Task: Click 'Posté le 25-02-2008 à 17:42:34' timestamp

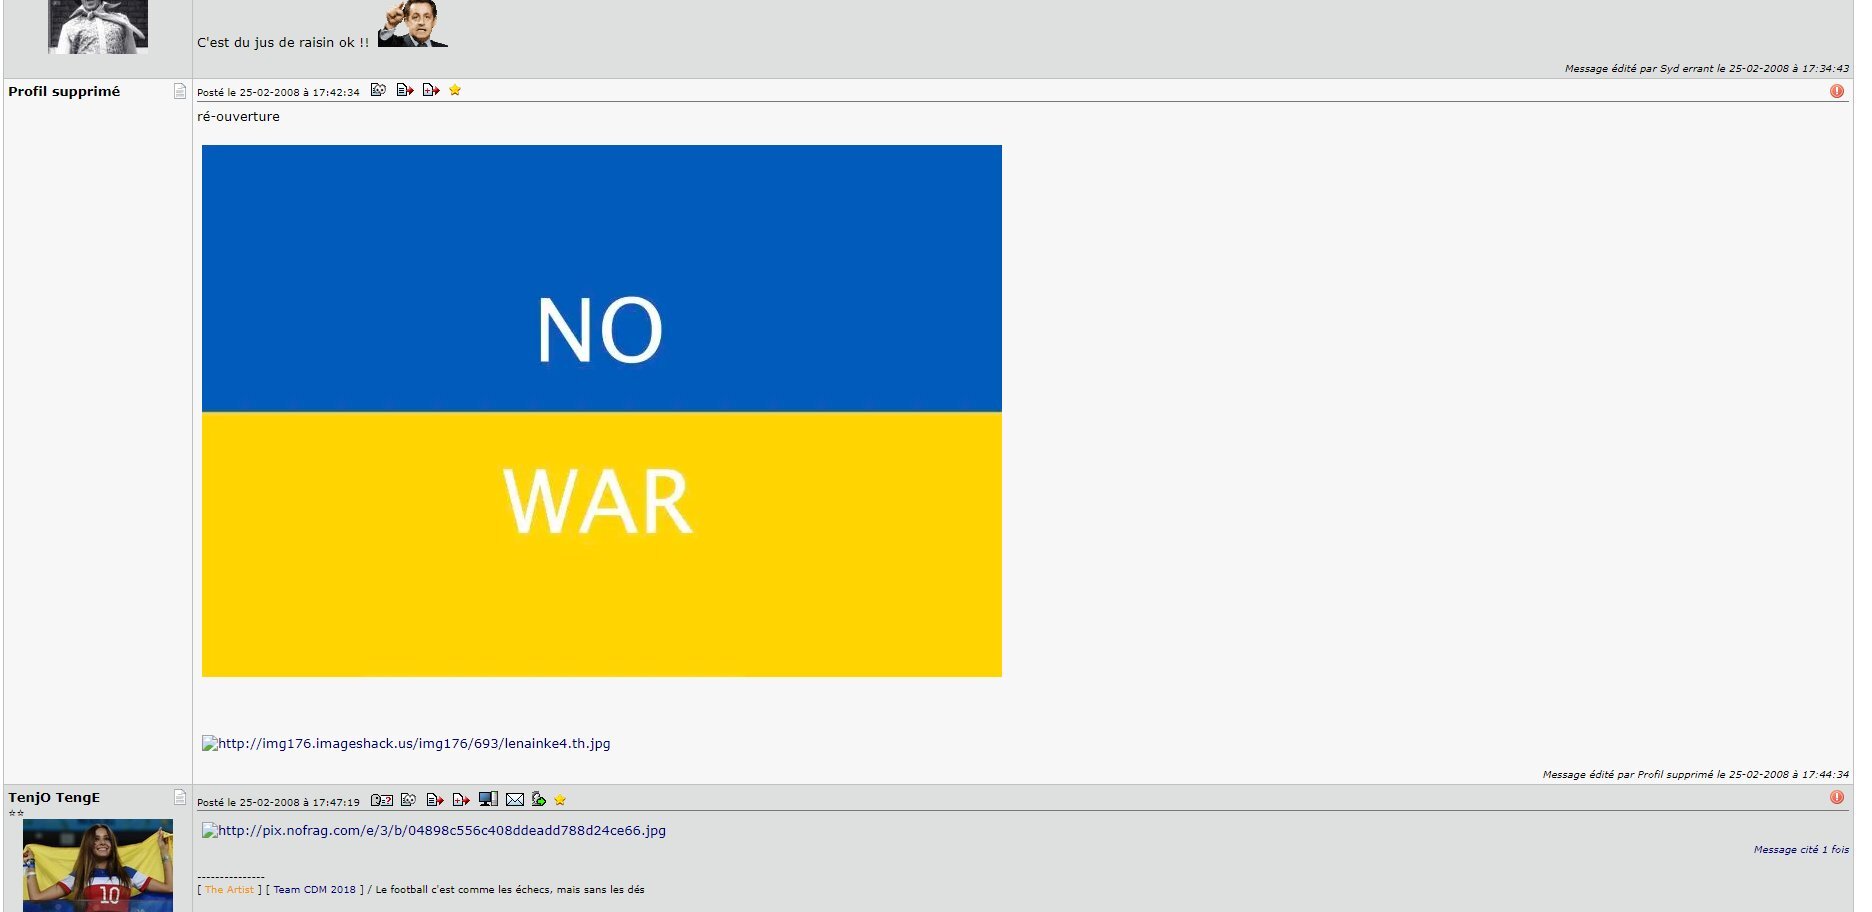Action: 278,92
